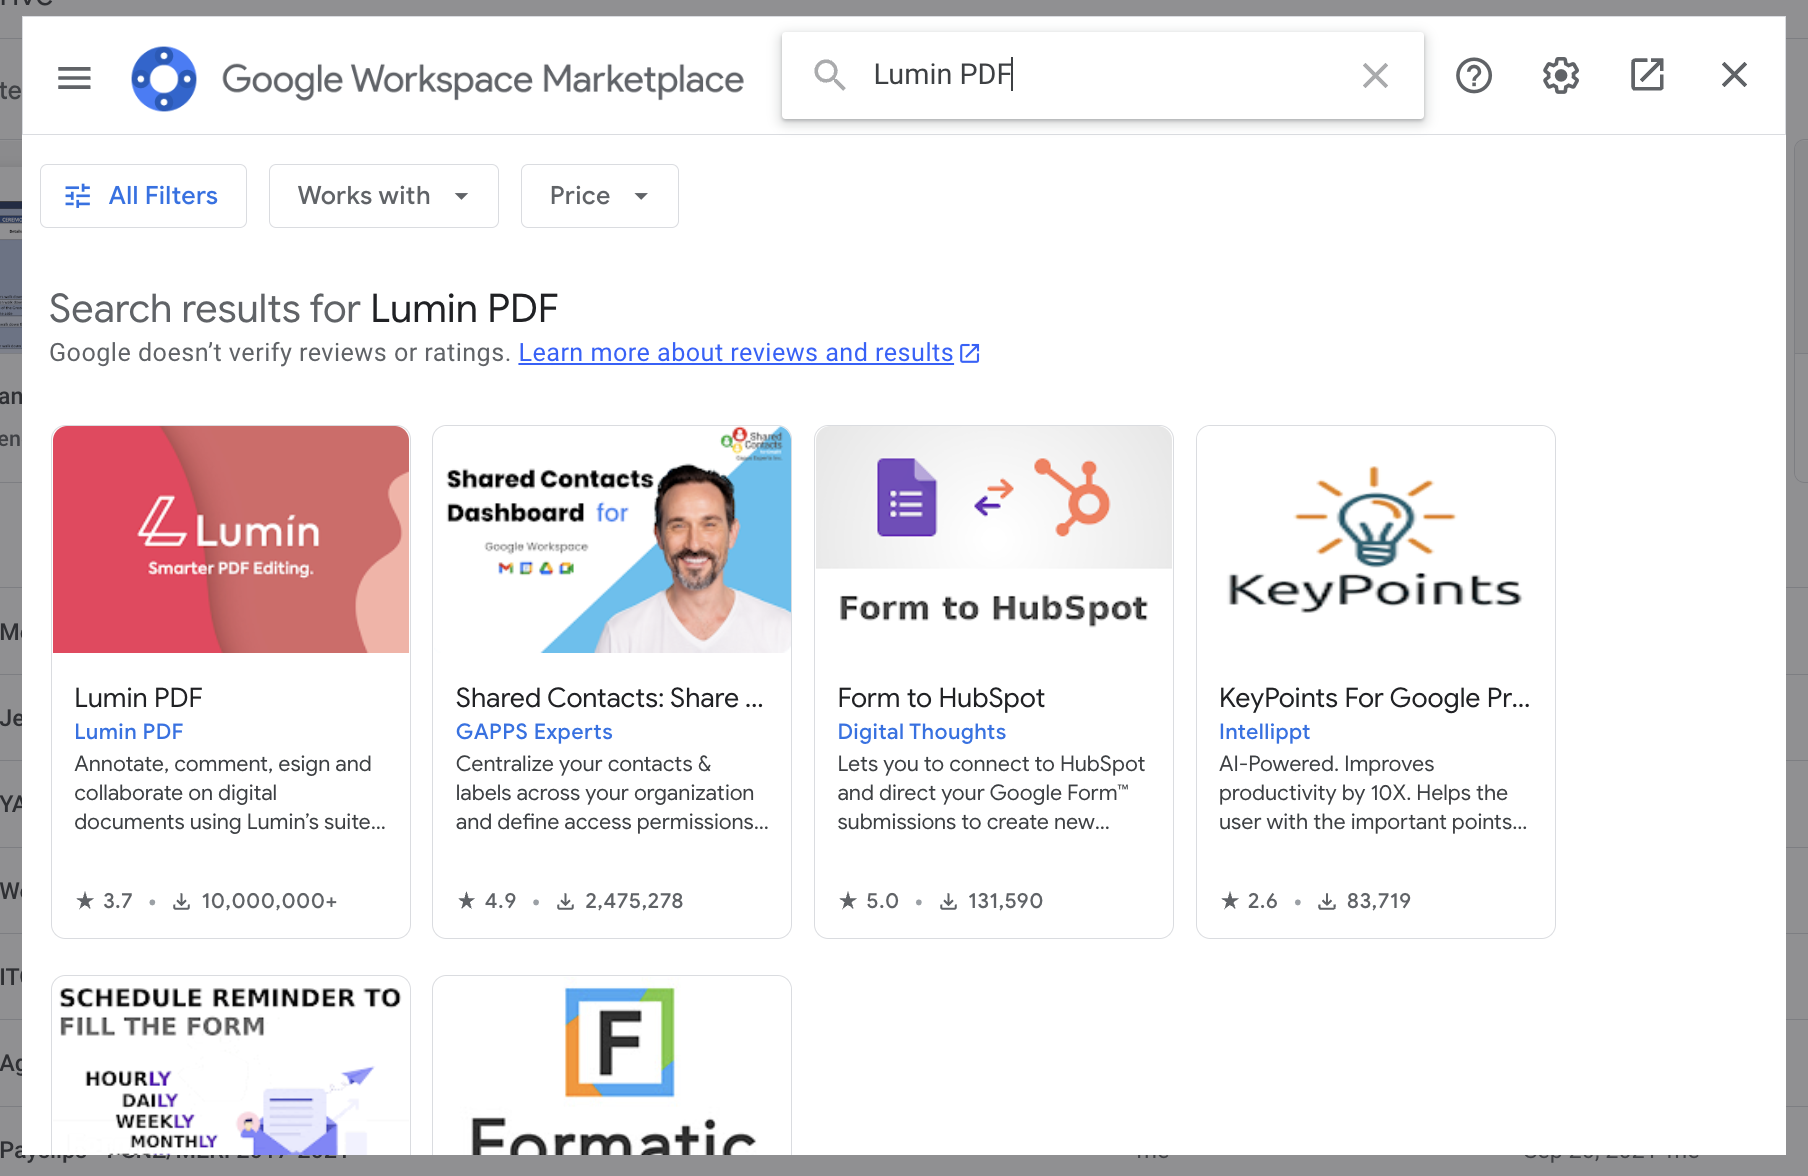Open Marketplace in a new window
Image resolution: width=1808 pixels, height=1176 pixels.
pos(1646,75)
